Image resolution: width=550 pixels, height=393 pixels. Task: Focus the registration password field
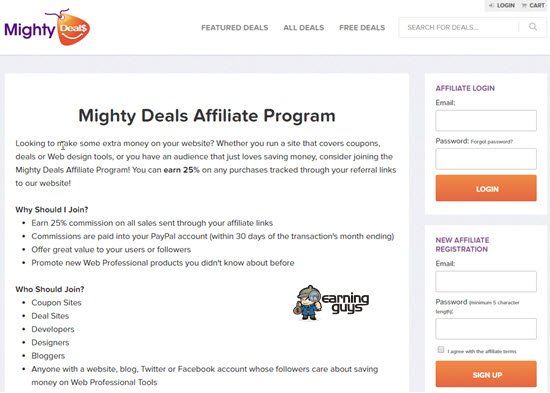(486, 329)
